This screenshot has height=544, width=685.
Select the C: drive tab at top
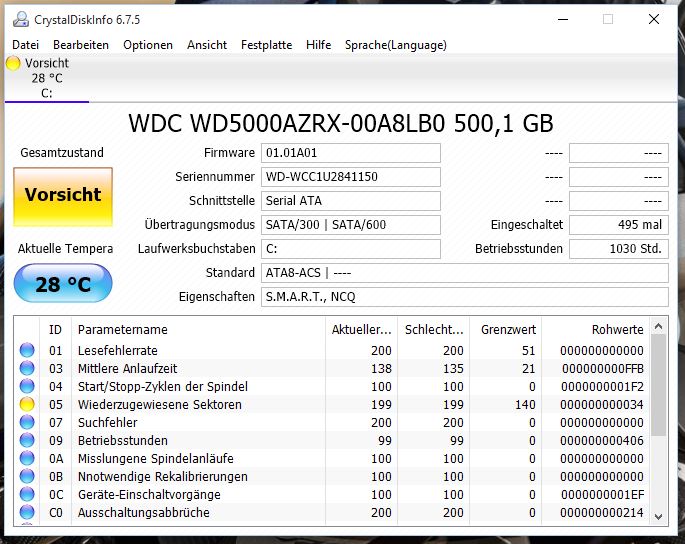[x=47, y=79]
